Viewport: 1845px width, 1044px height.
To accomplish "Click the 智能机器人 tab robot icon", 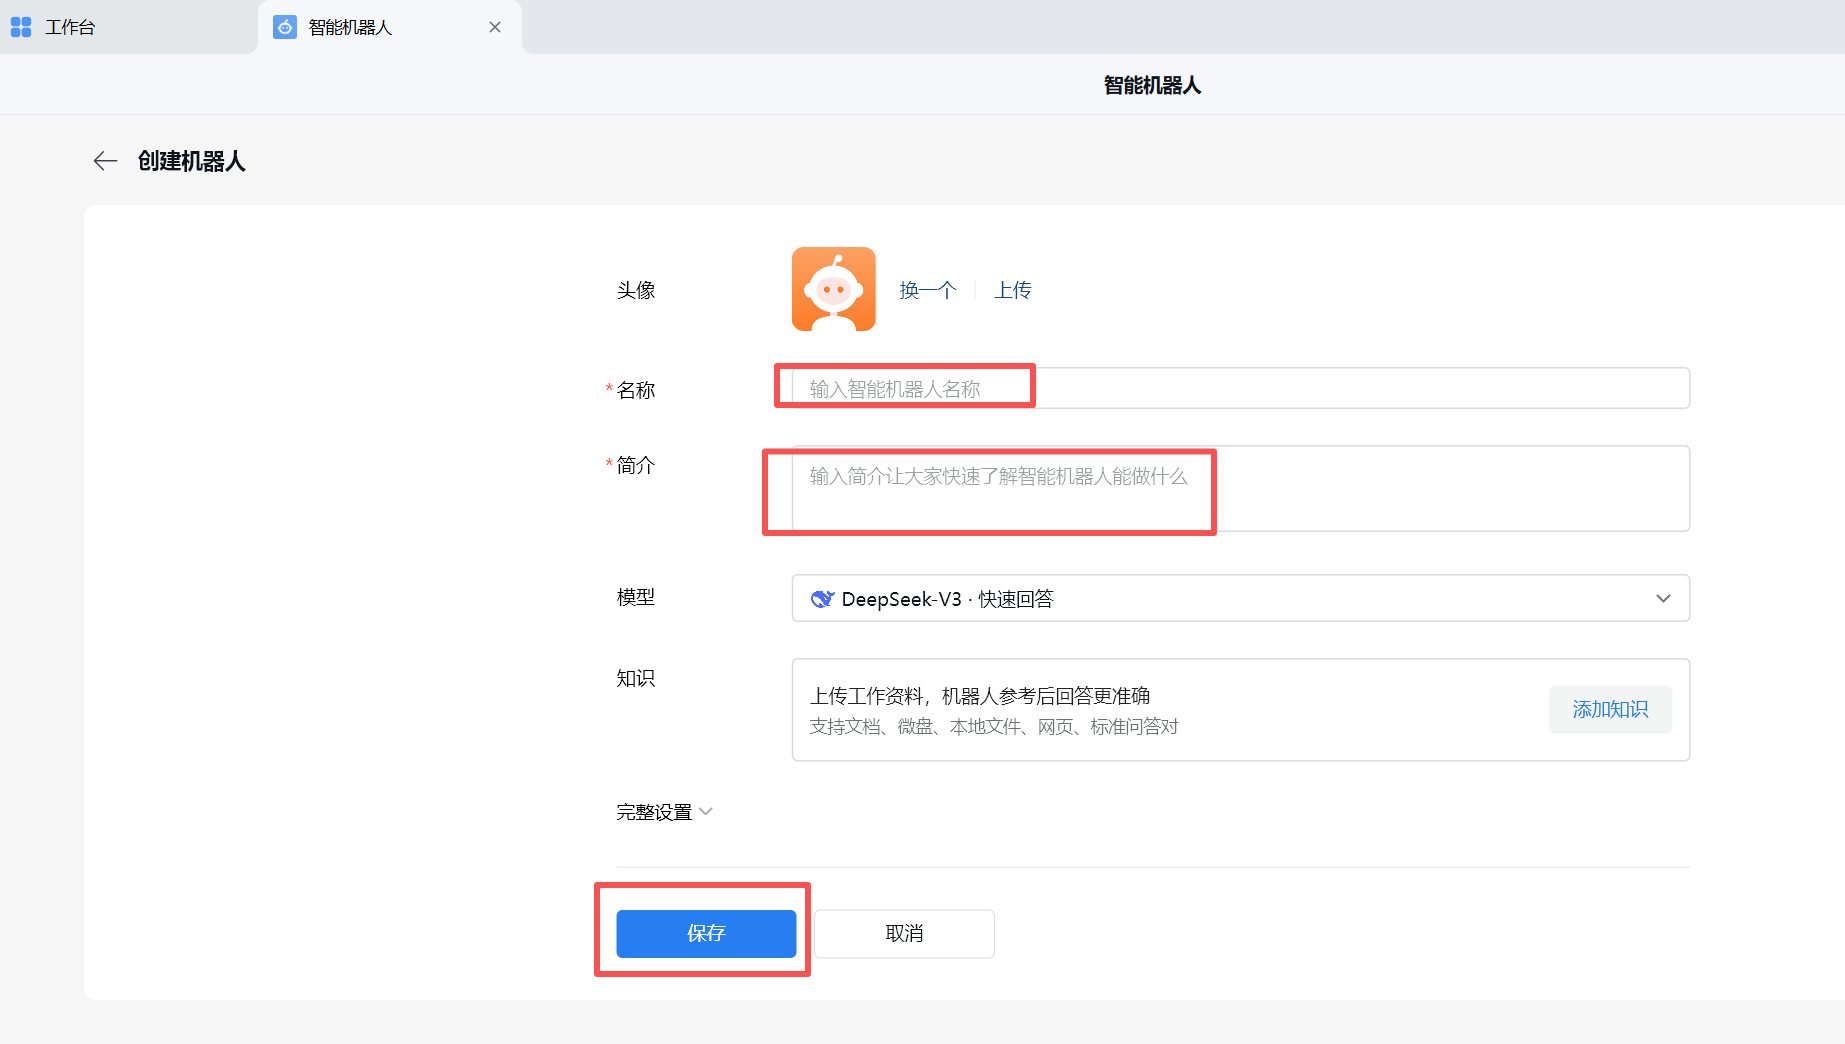I will [x=285, y=27].
